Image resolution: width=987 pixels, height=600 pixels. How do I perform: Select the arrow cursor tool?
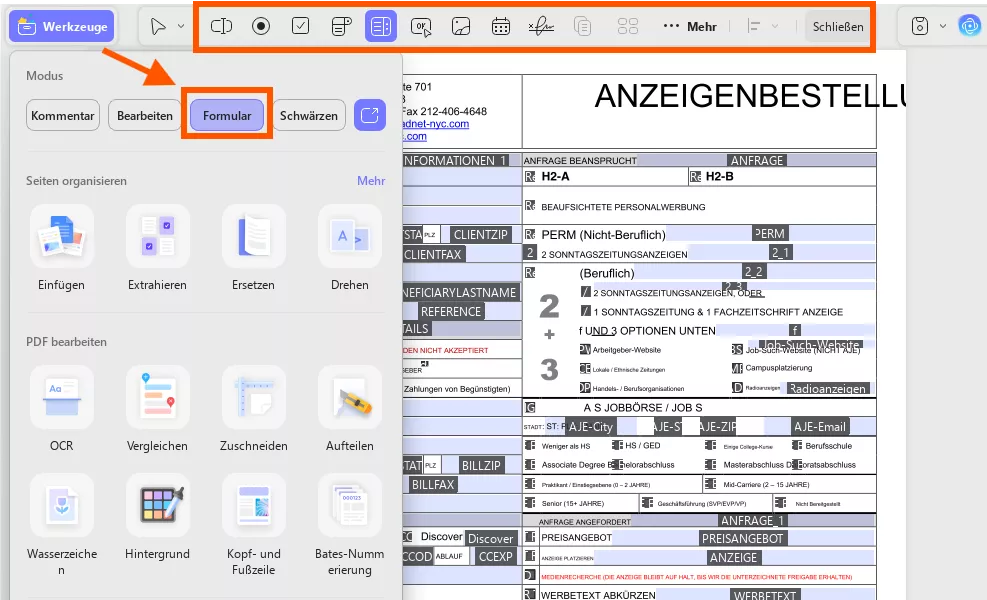point(158,26)
